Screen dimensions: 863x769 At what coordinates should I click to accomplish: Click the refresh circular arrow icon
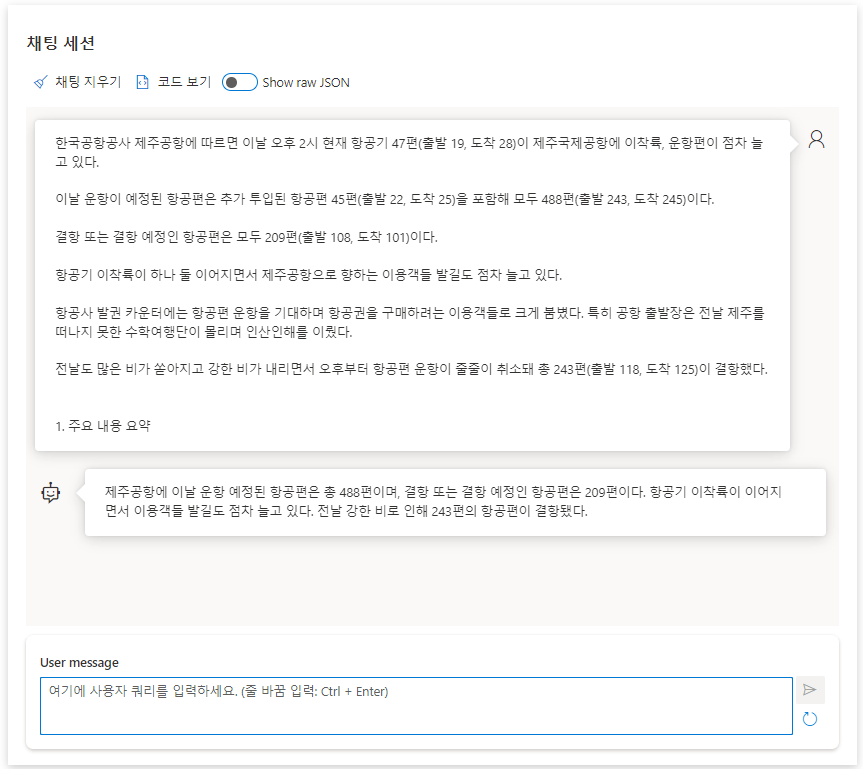[x=810, y=719]
